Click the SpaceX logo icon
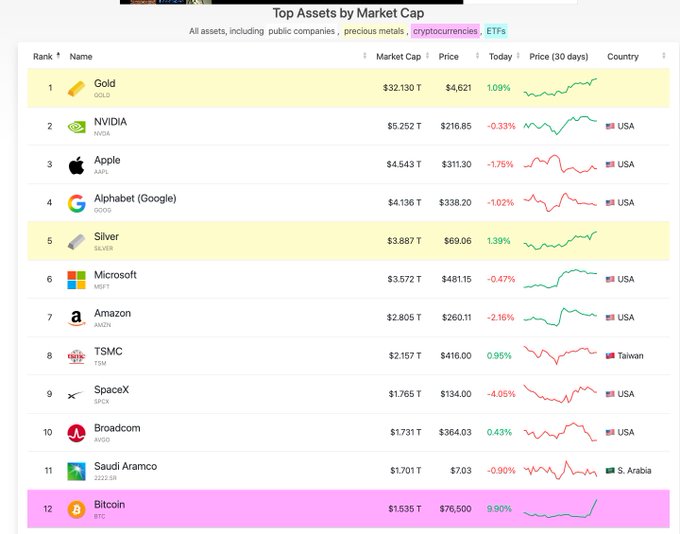Screen dimensions: 680x534 click(75, 395)
